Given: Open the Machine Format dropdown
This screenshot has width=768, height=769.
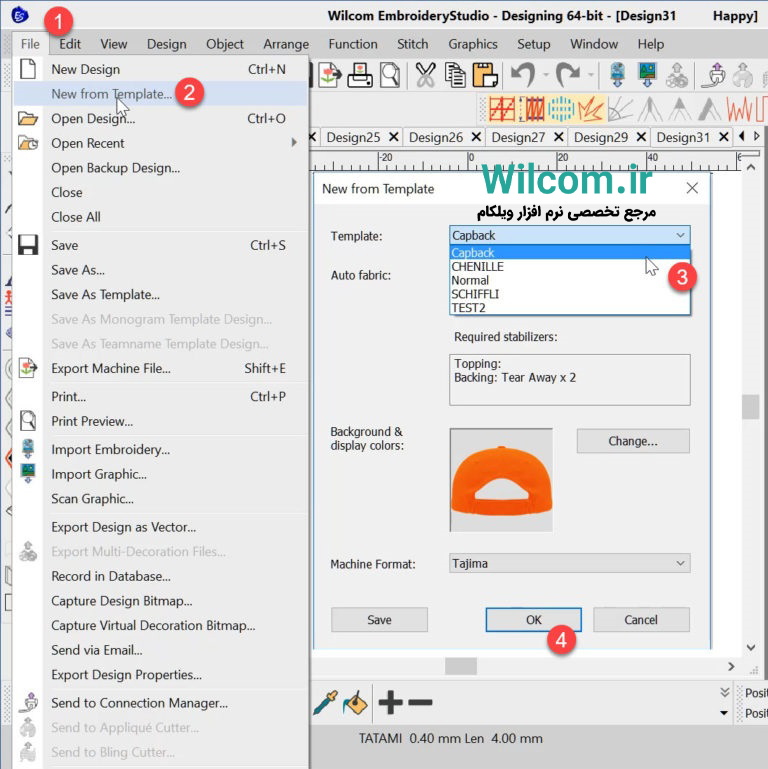Looking at the screenshot, I should point(680,563).
